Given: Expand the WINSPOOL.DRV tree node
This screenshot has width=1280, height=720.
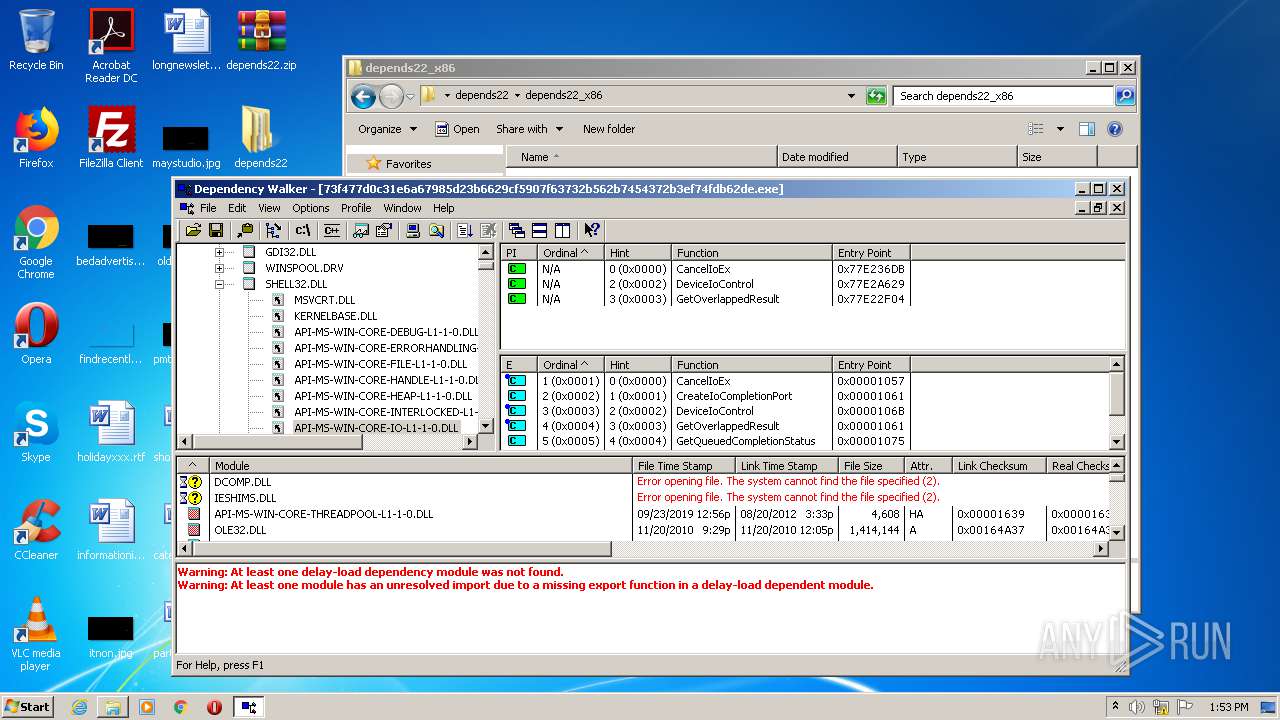Looking at the screenshot, I should [x=219, y=268].
